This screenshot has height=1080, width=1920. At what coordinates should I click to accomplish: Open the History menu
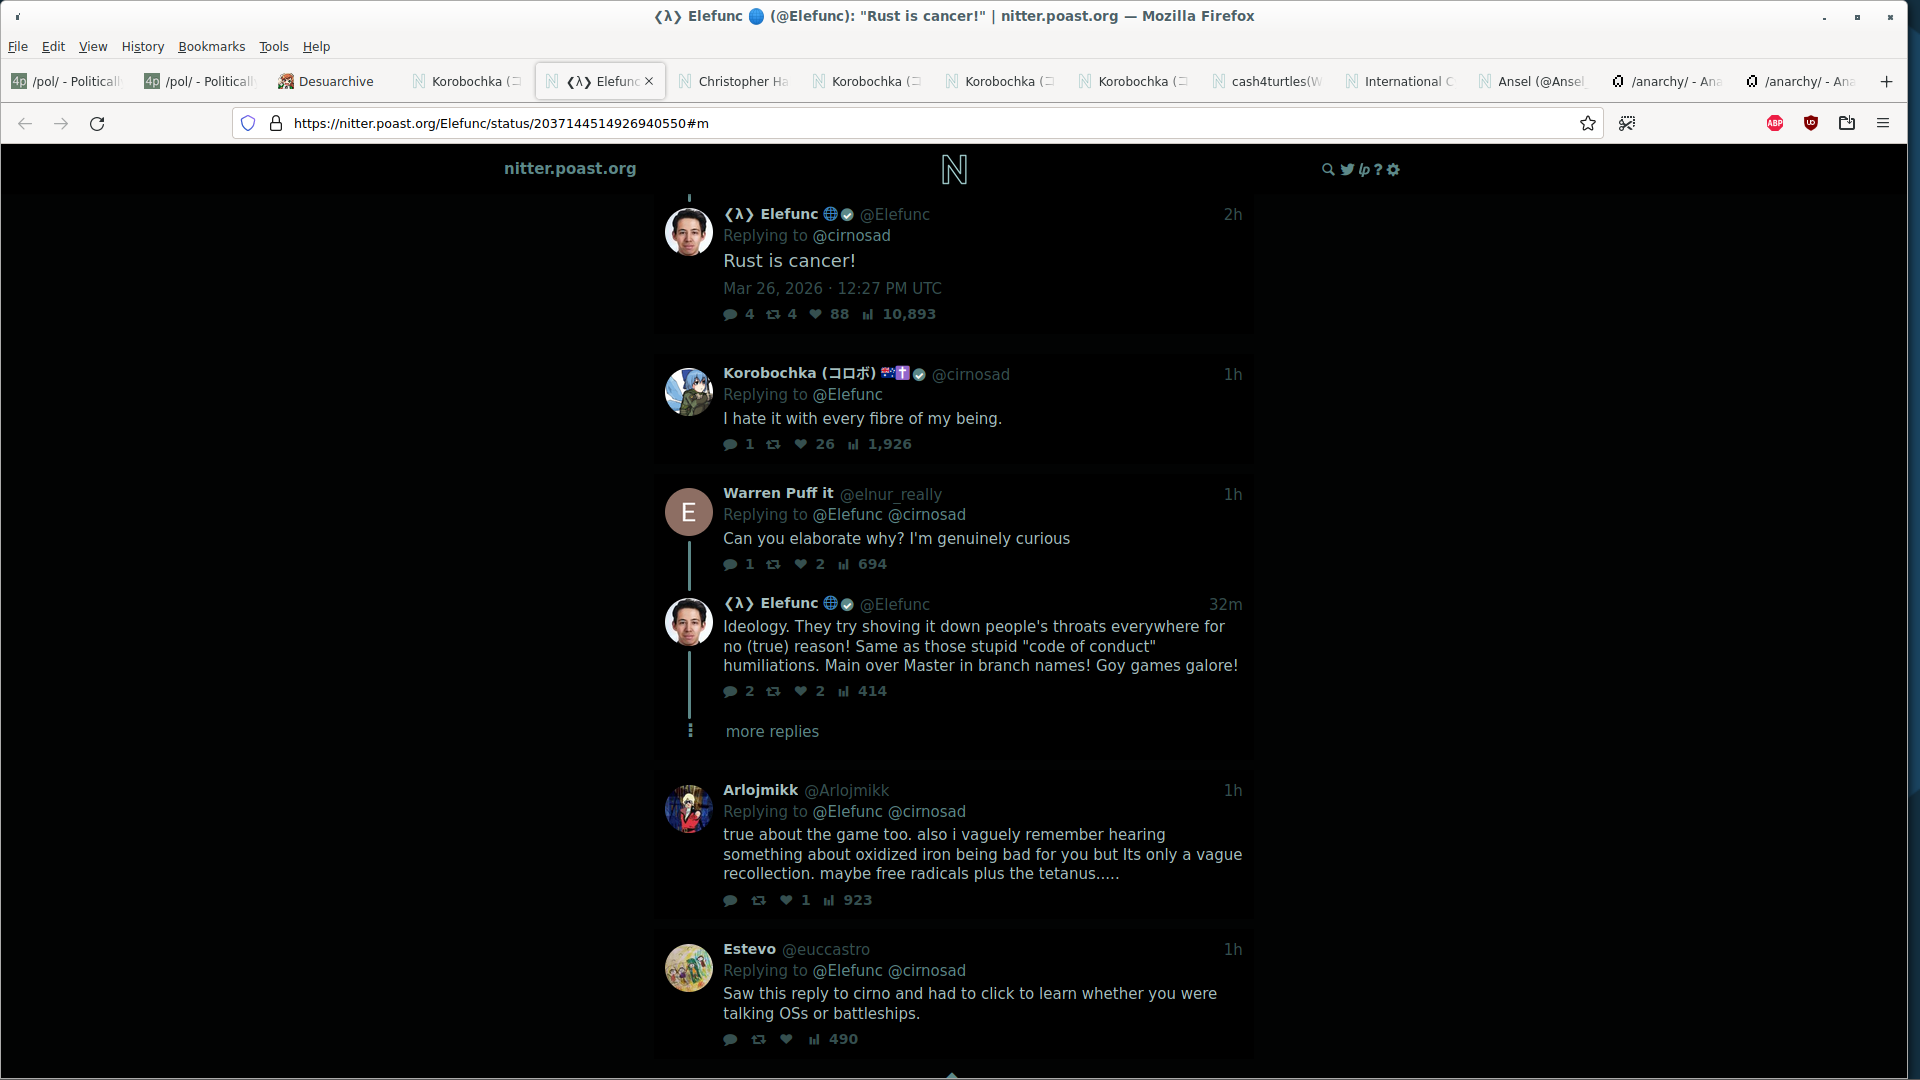(x=142, y=47)
